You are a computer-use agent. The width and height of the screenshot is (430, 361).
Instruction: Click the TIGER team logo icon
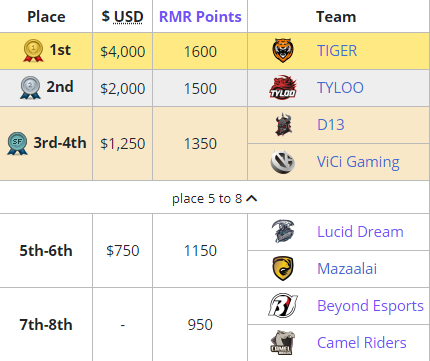click(283, 50)
